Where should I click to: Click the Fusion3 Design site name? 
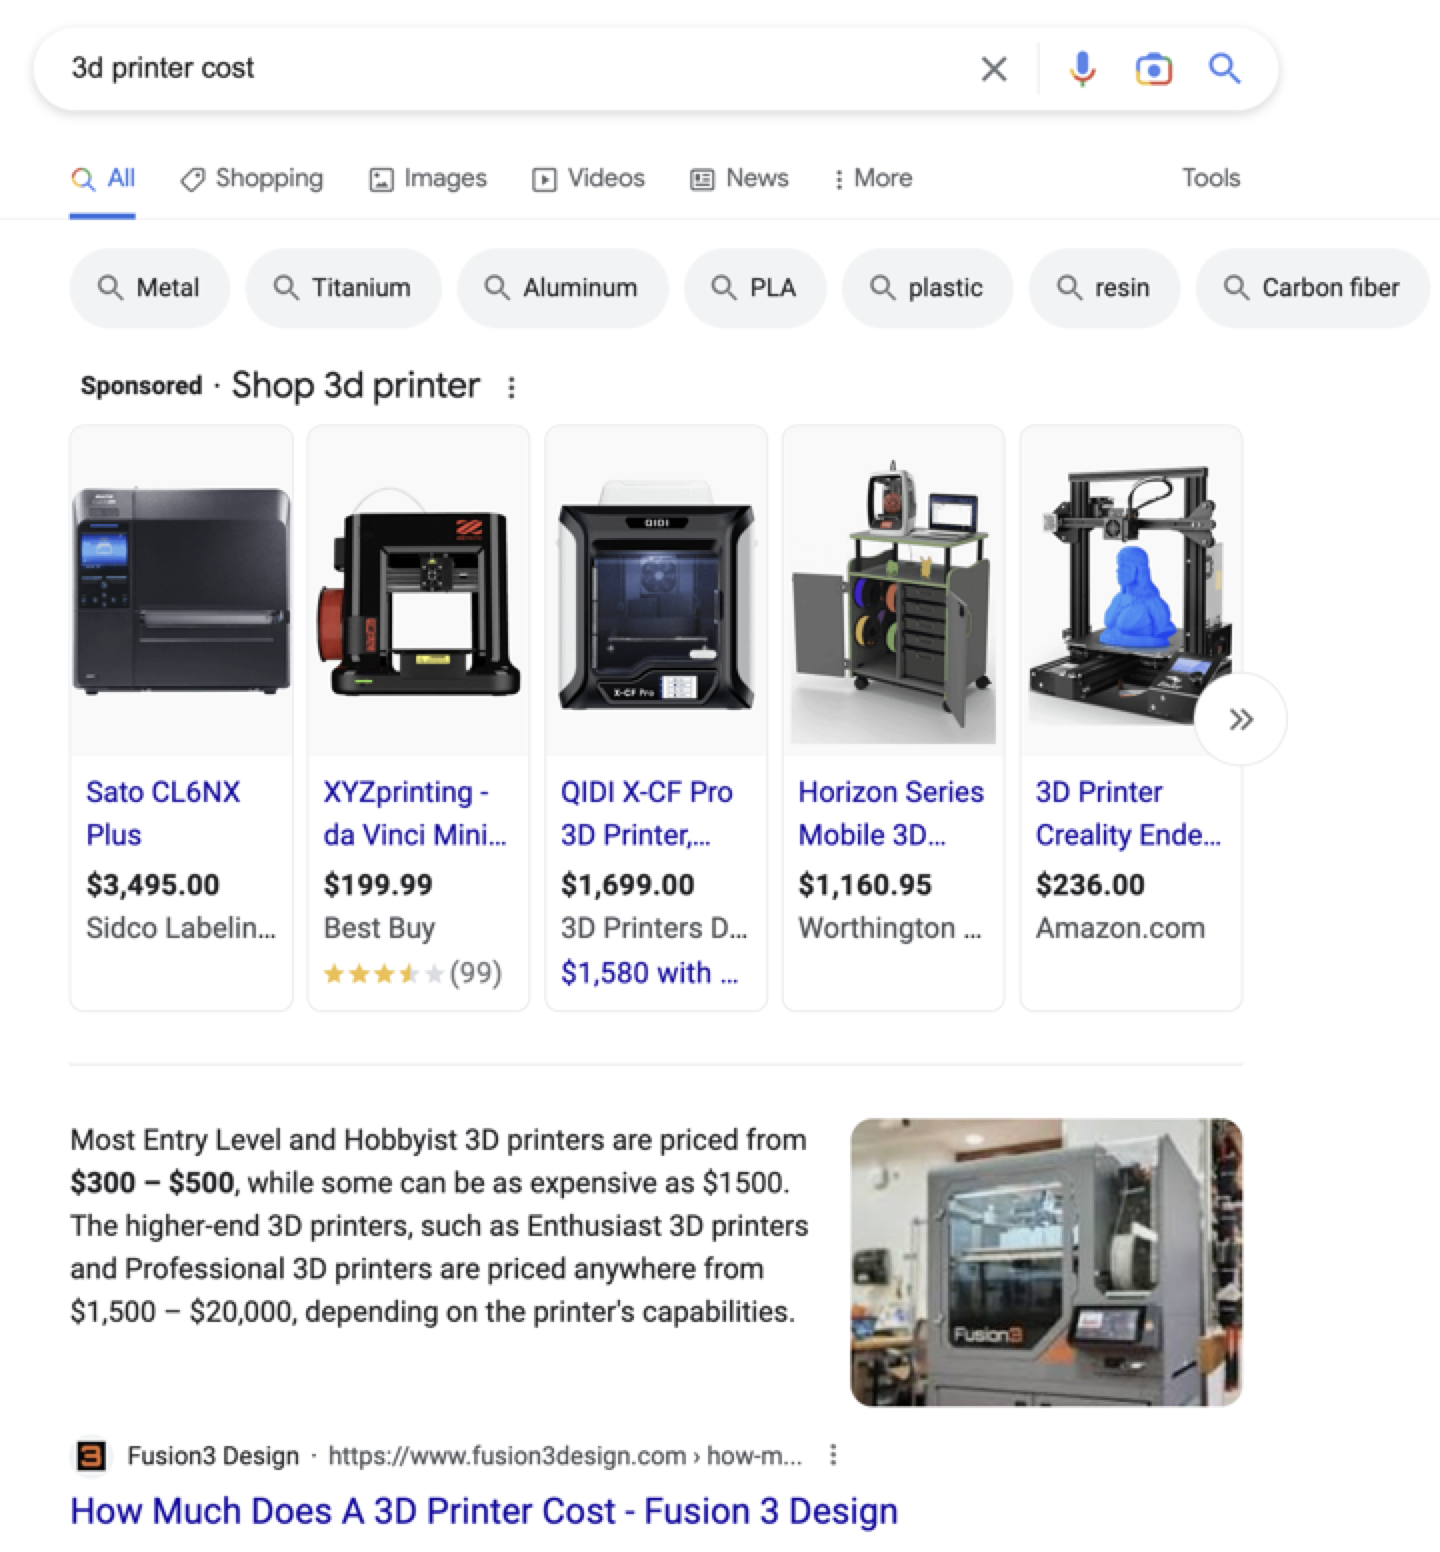point(213,1456)
